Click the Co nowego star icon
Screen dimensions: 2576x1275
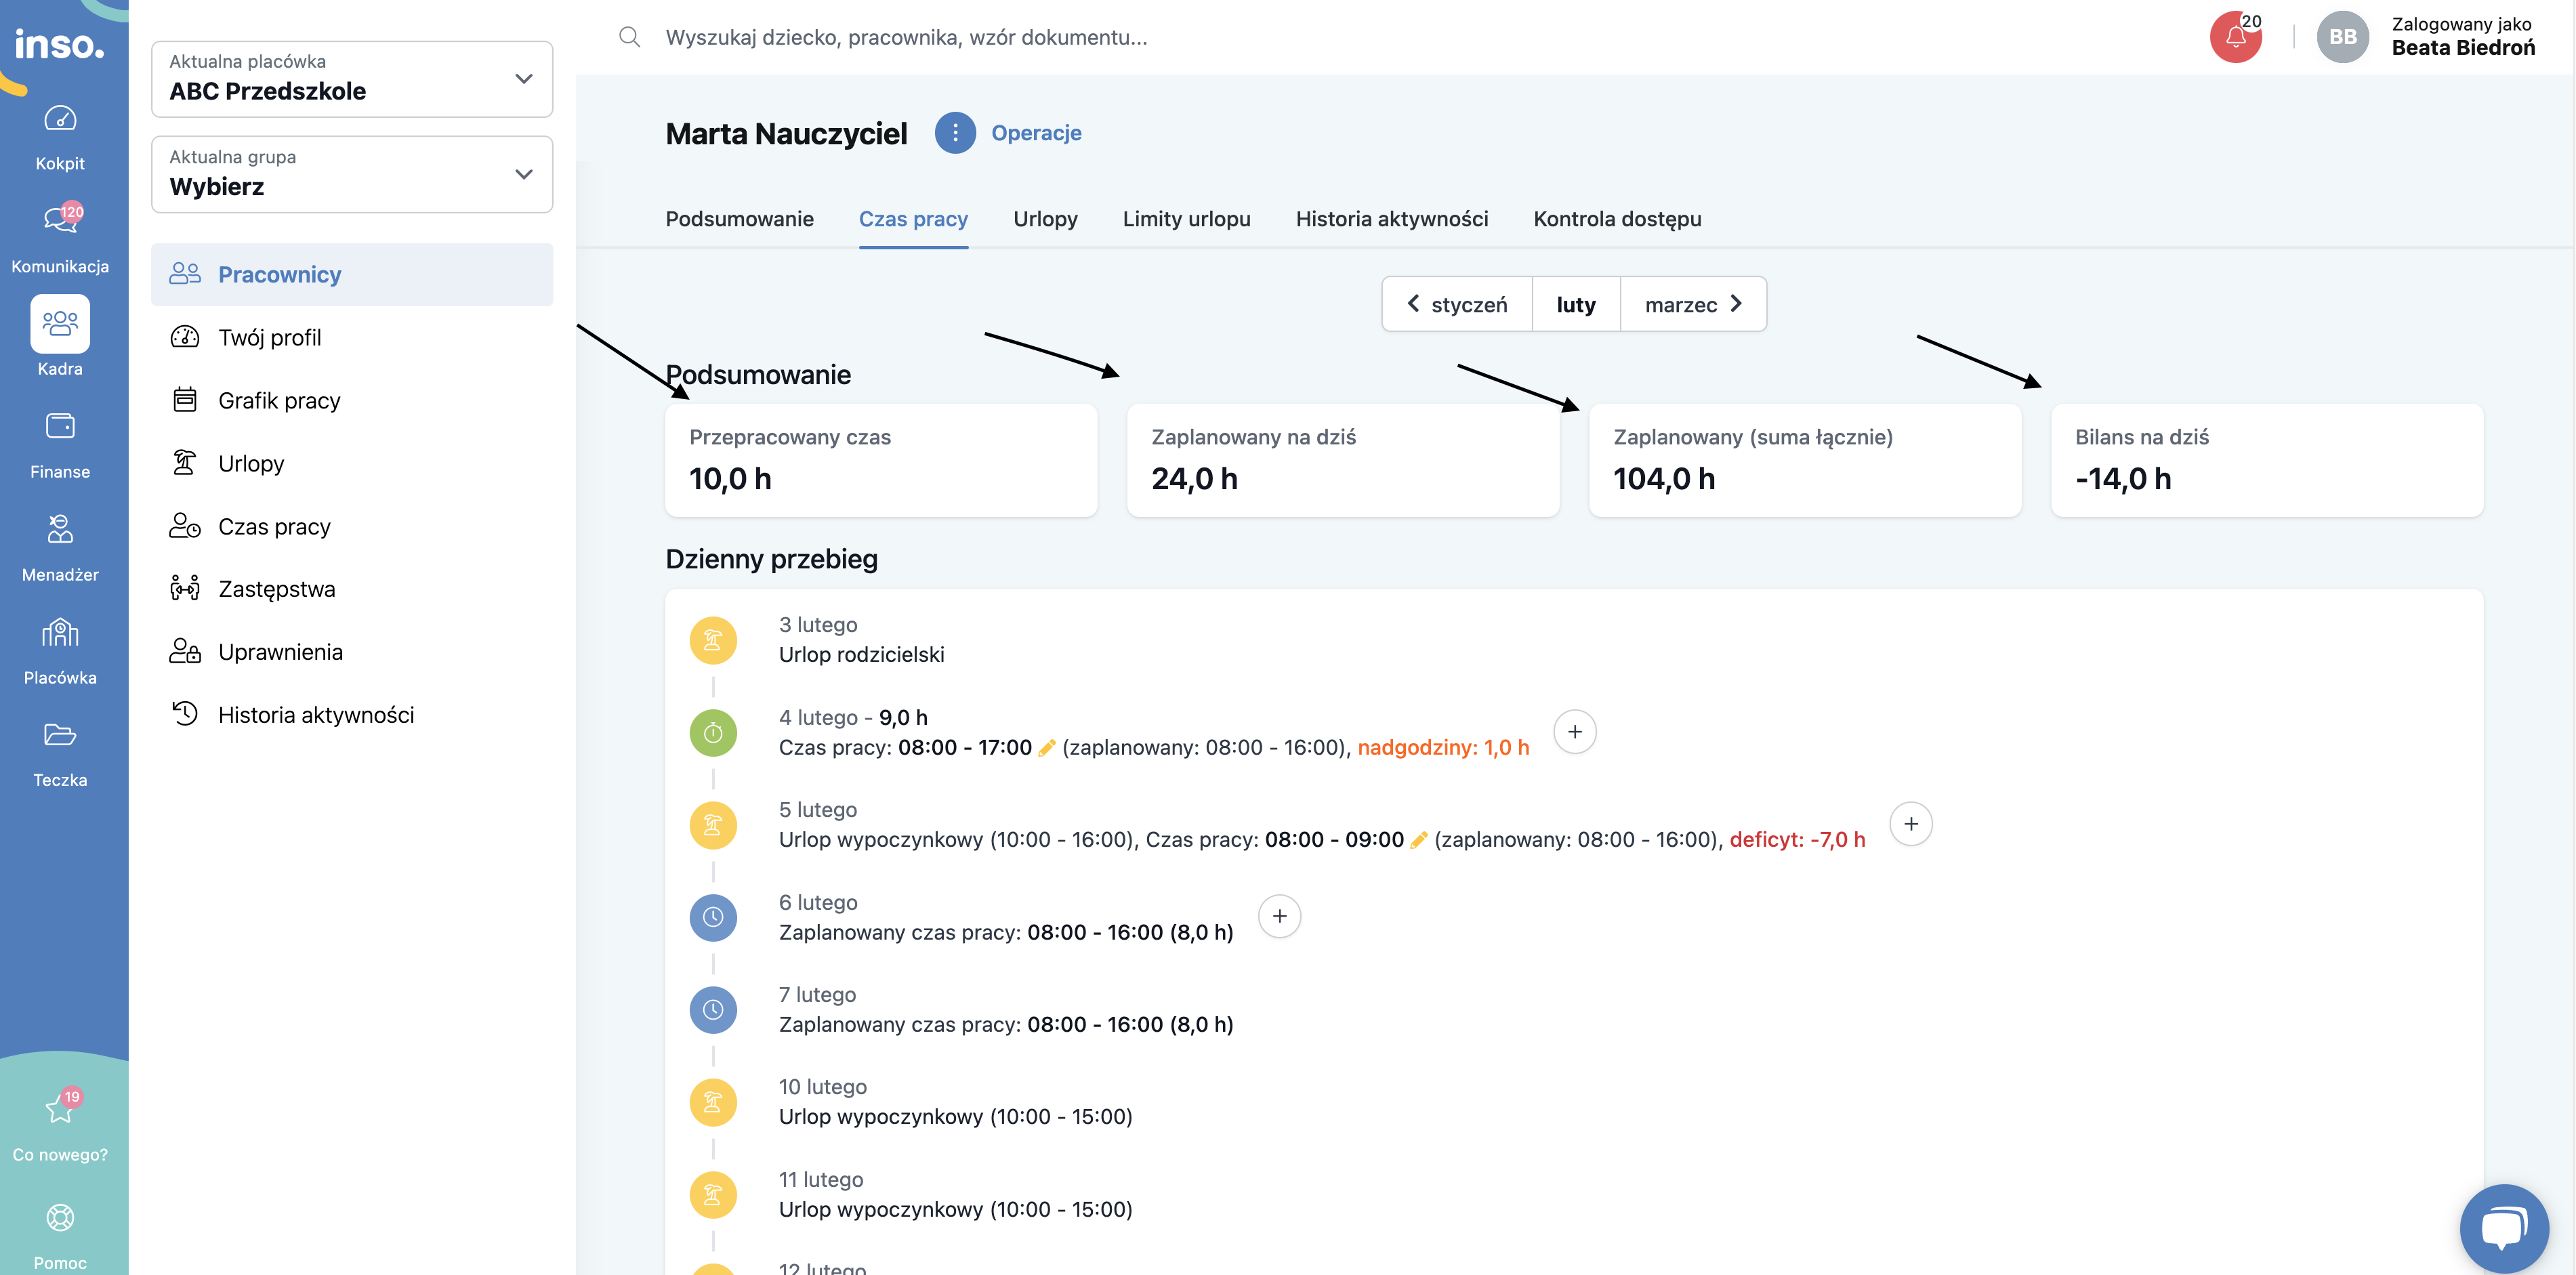point(60,1107)
